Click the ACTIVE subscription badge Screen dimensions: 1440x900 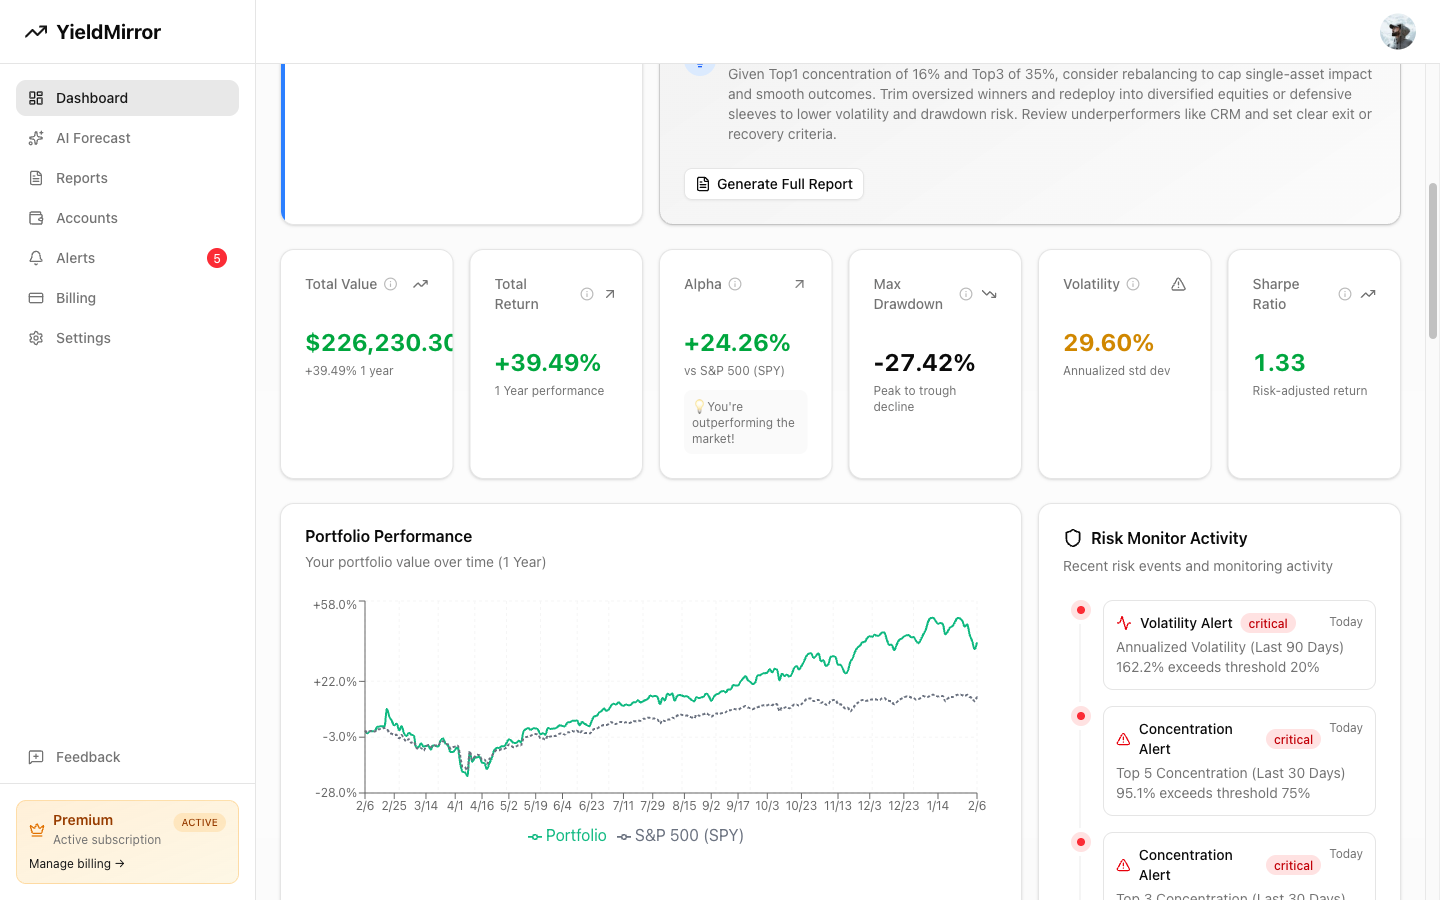pyautogui.click(x=199, y=822)
